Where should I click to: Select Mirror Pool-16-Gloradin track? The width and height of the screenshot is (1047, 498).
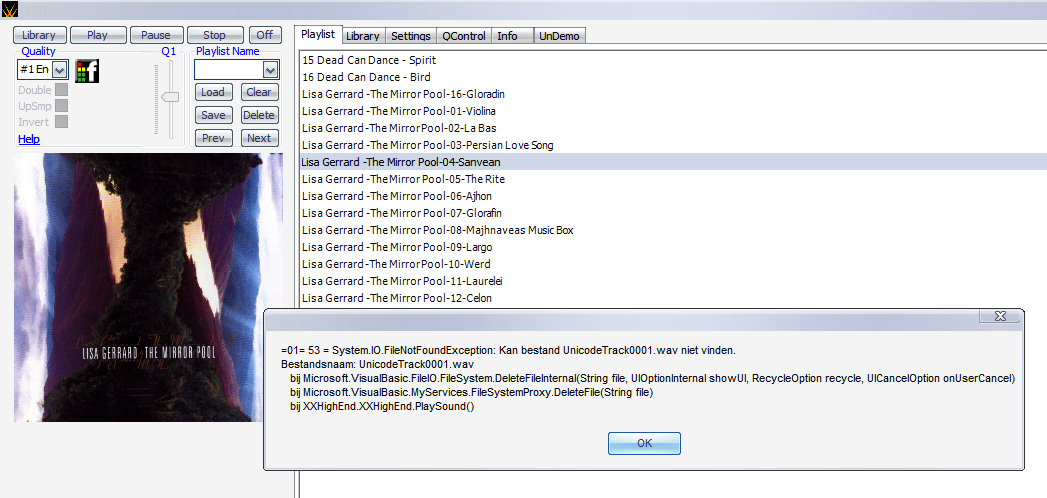[673, 94]
